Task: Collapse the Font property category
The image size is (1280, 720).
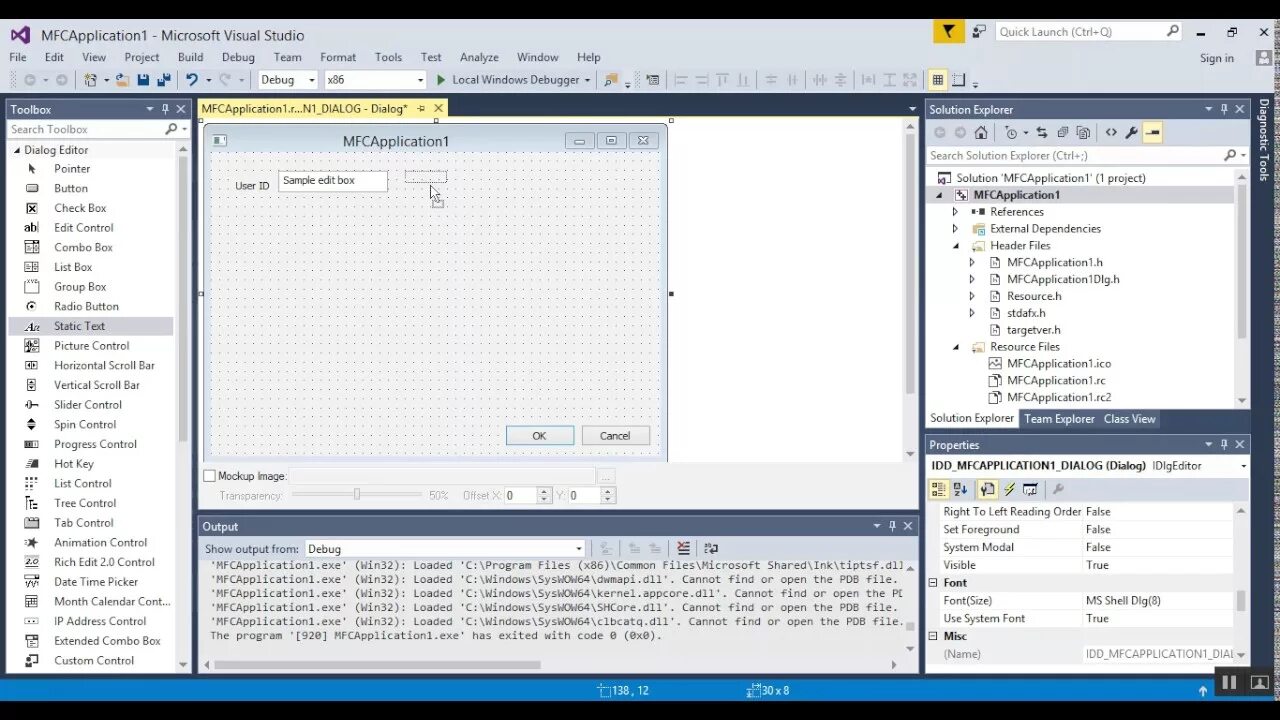Action: (x=933, y=583)
